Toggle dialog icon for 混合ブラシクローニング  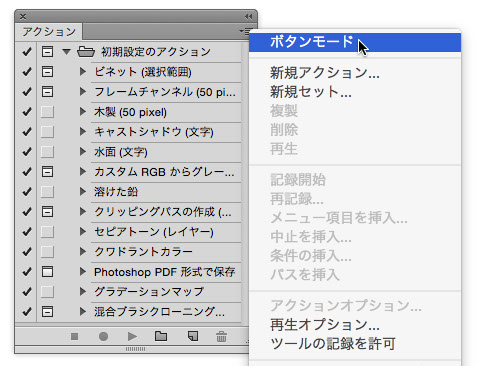pyautogui.click(x=47, y=312)
